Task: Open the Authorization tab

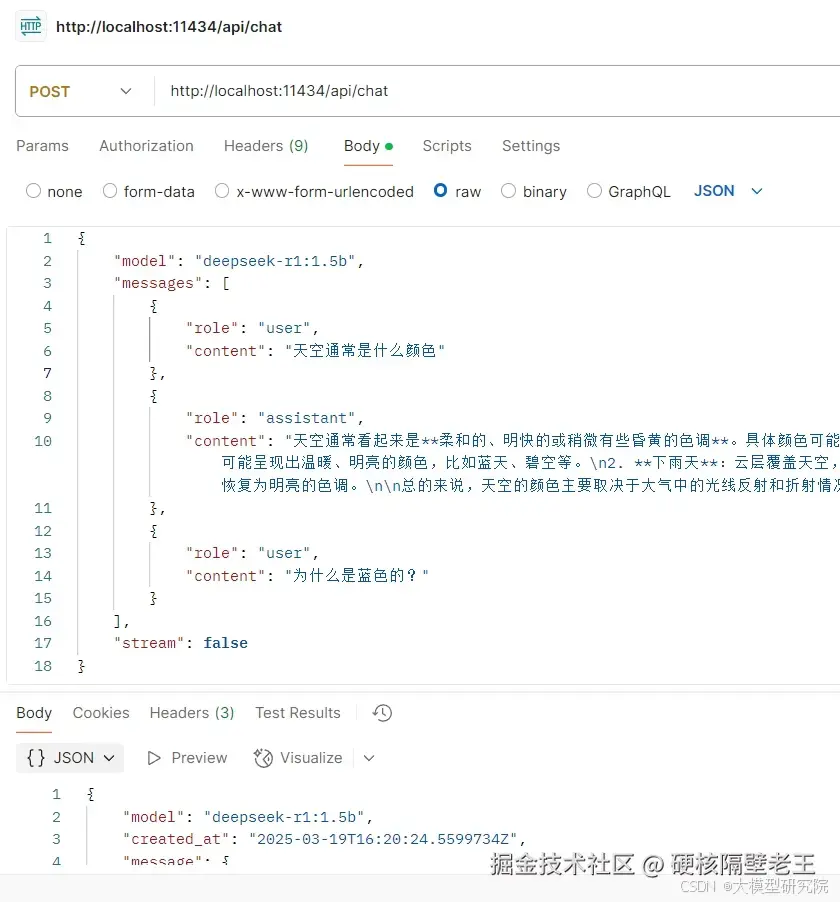Action: click(146, 146)
